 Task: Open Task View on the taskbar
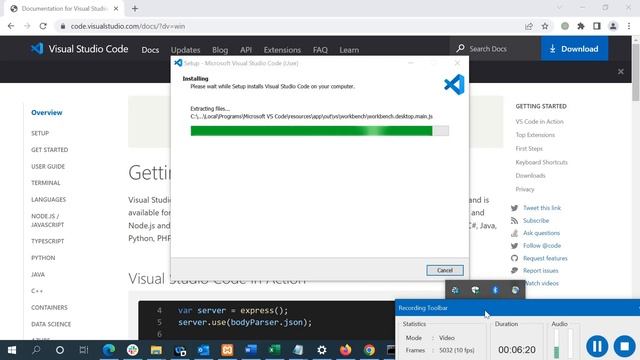click(x=84, y=350)
